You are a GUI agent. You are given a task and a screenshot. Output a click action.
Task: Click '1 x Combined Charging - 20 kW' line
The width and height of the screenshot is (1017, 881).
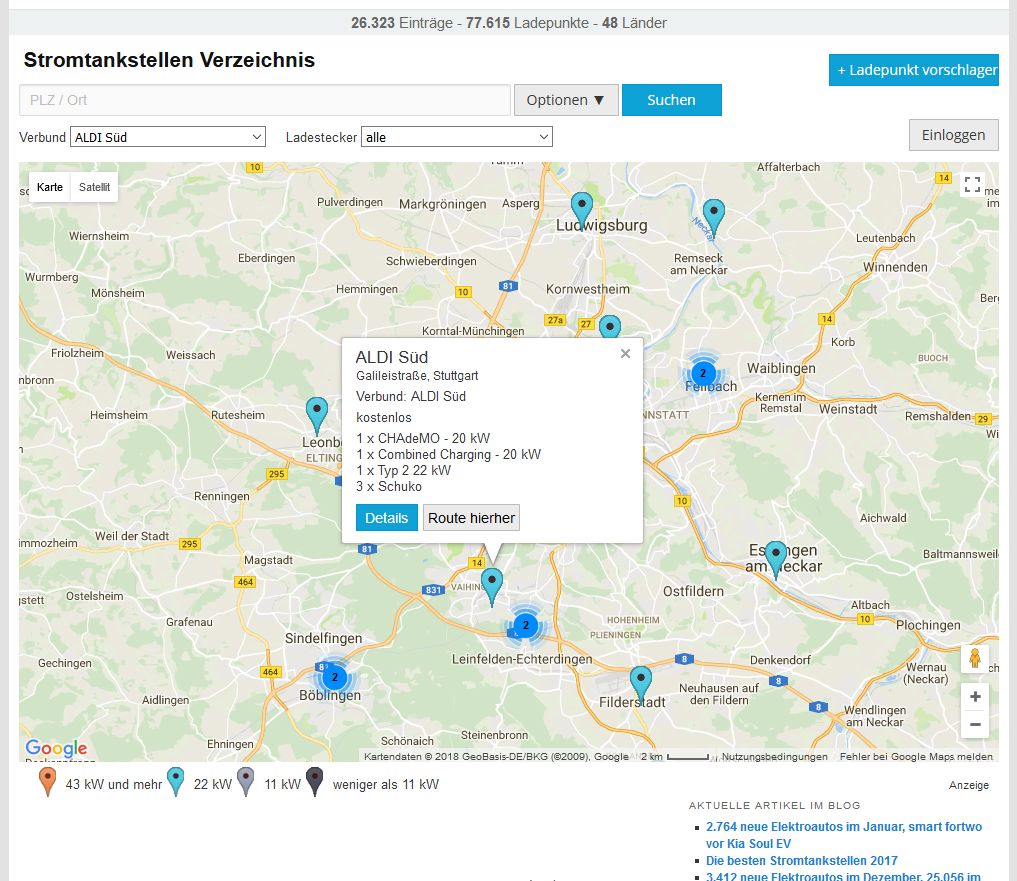point(448,454)
